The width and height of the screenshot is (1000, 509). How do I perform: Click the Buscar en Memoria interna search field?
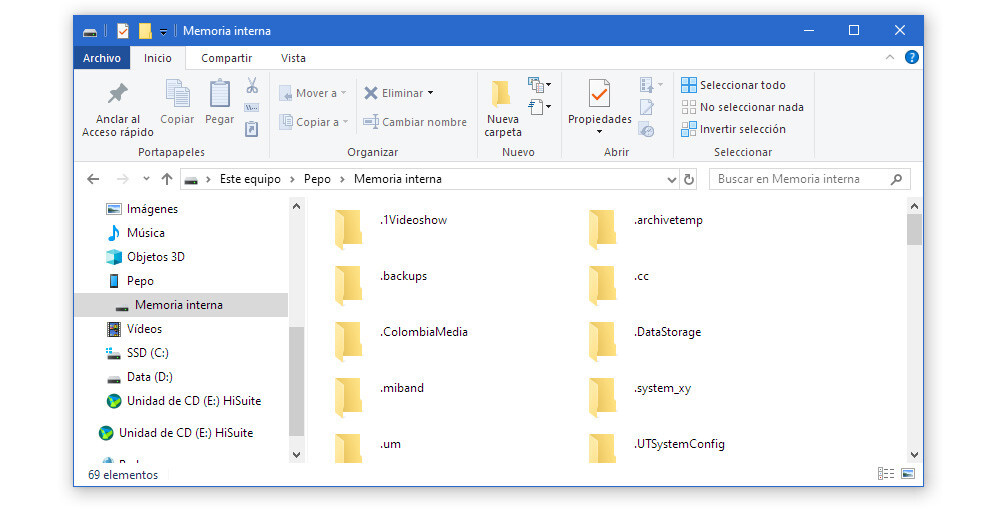pos(800,179)
